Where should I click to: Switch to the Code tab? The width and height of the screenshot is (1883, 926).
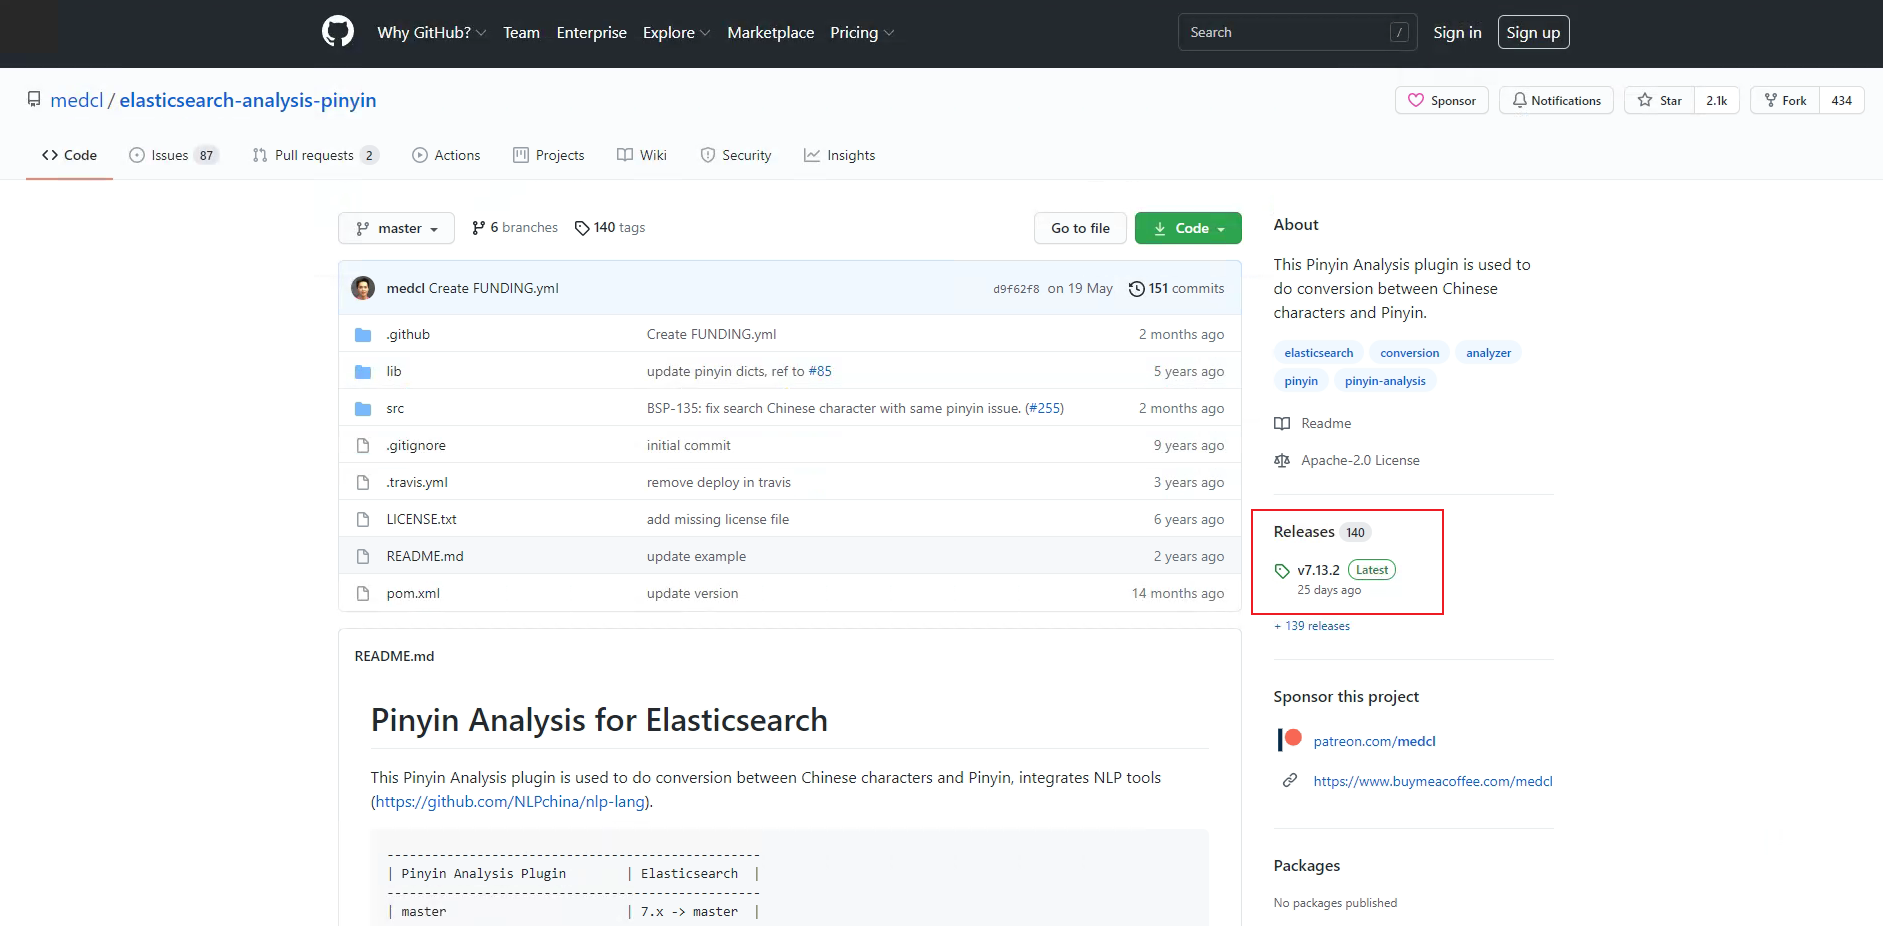tap(69, 155)
